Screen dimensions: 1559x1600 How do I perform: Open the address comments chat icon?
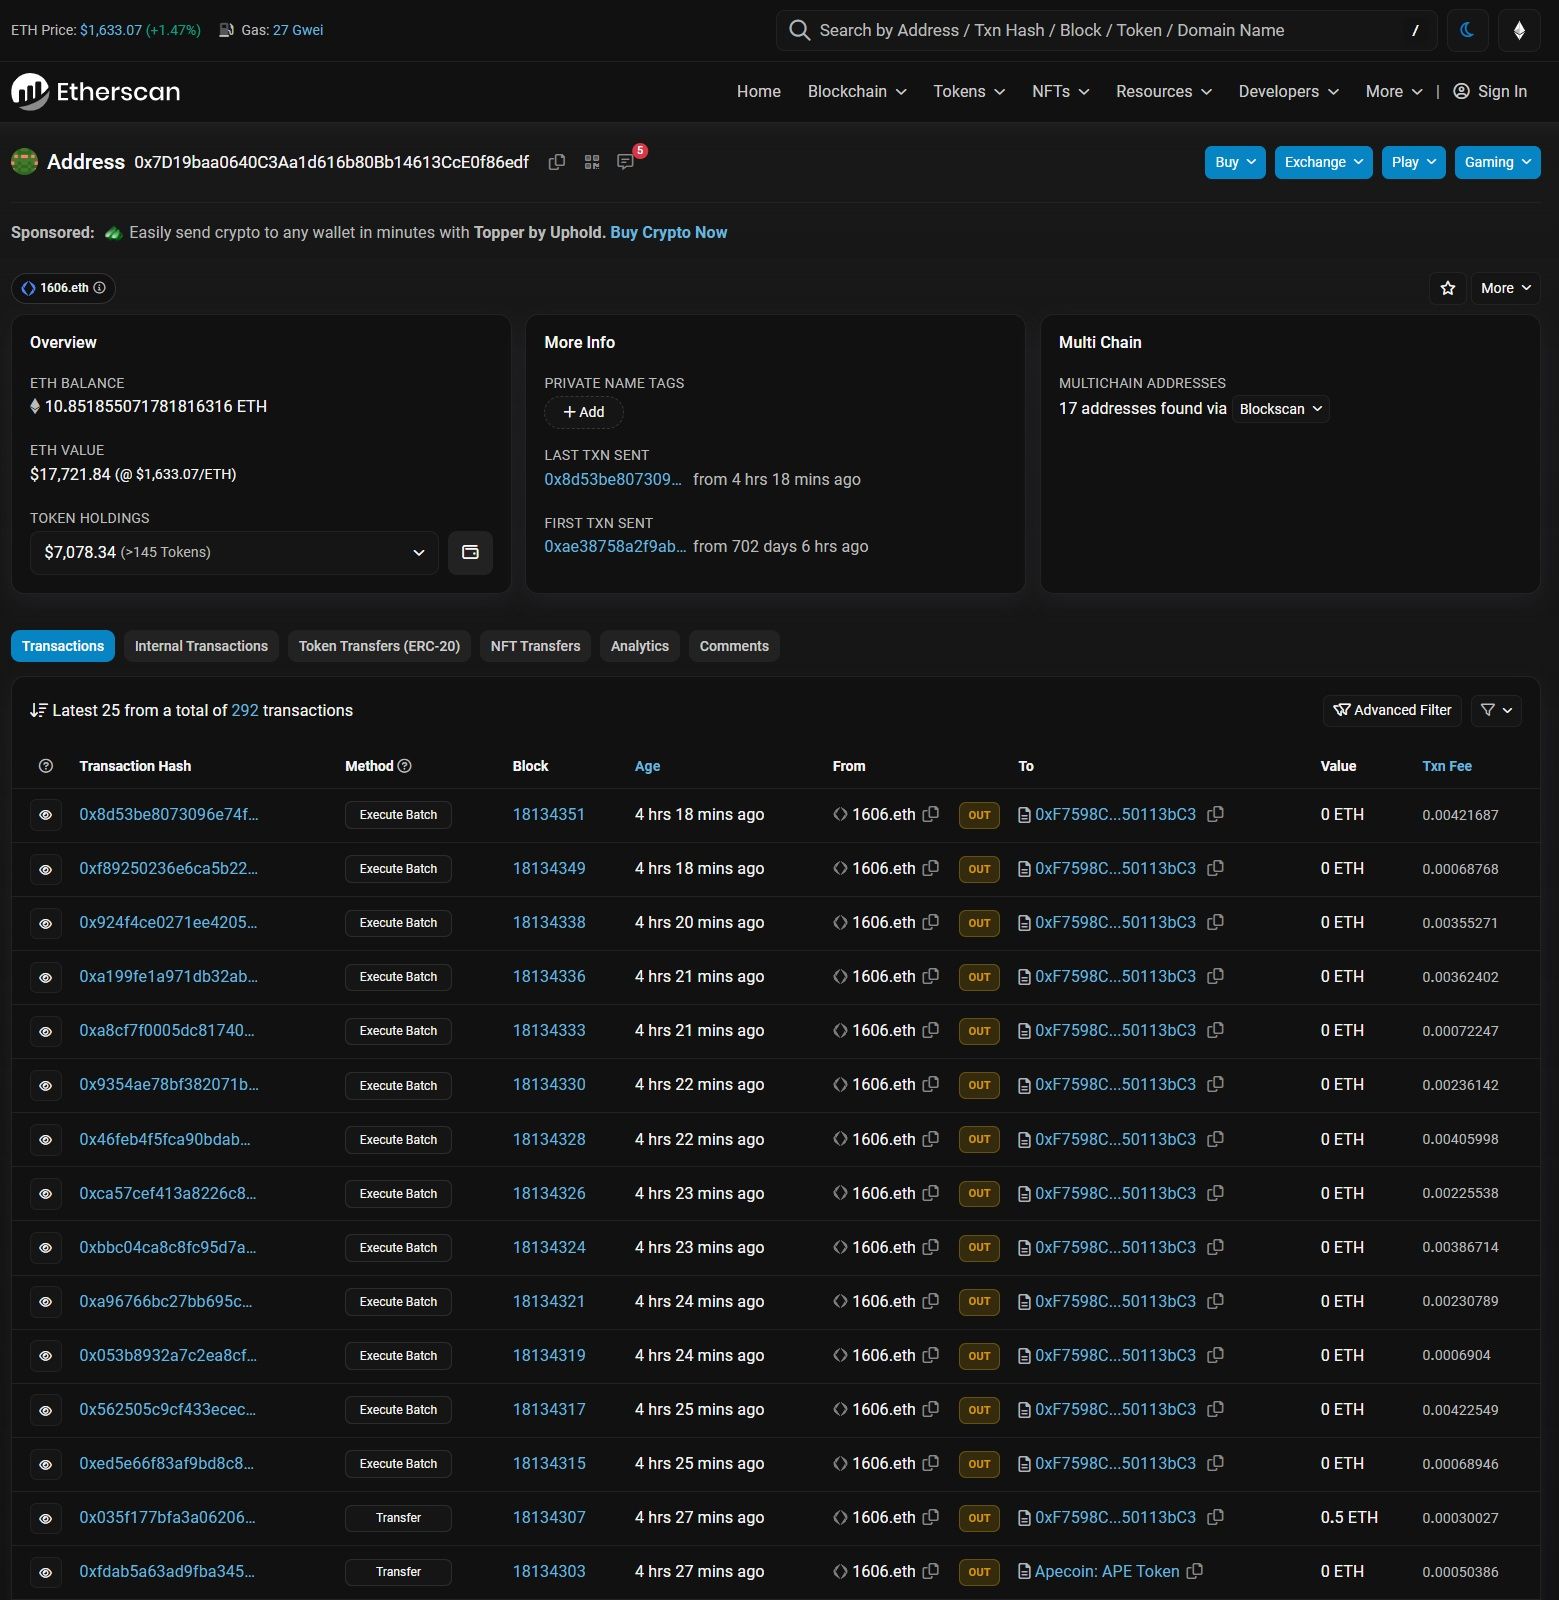tap(625, 162)
